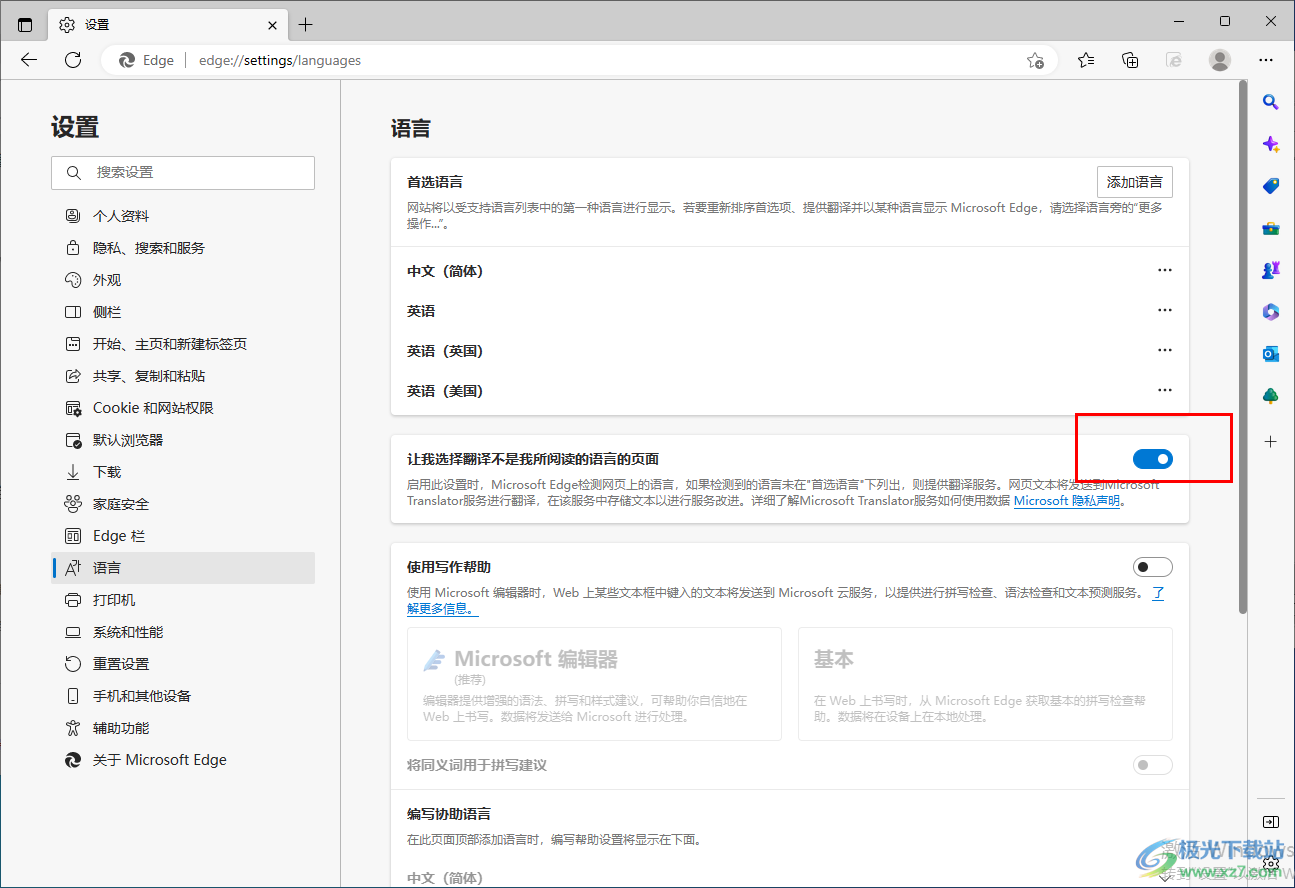Open 系统和性能 settings

point(183,632)
